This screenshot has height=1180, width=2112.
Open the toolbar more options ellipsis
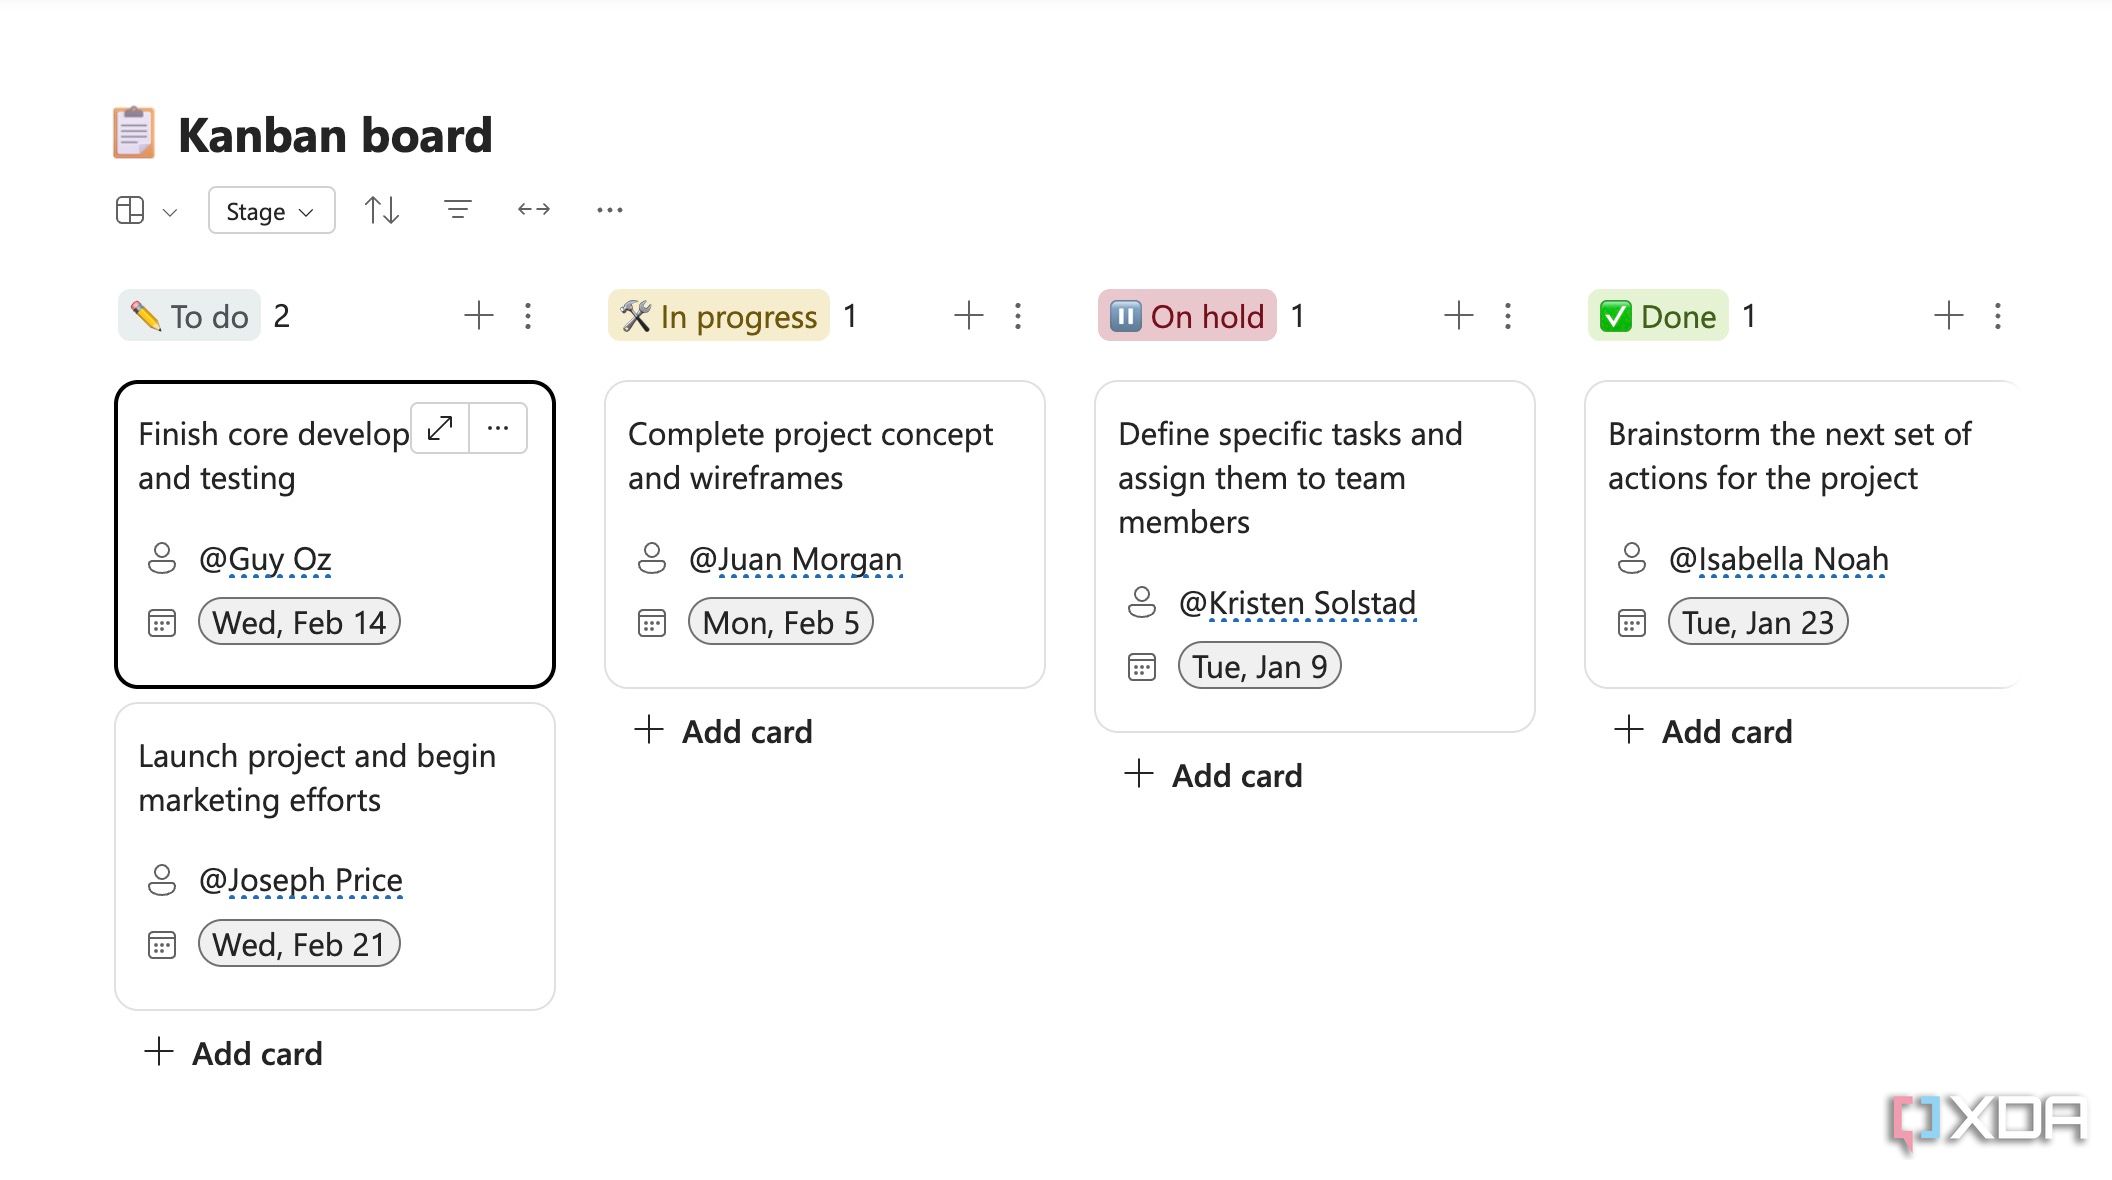tap(610, 210)
